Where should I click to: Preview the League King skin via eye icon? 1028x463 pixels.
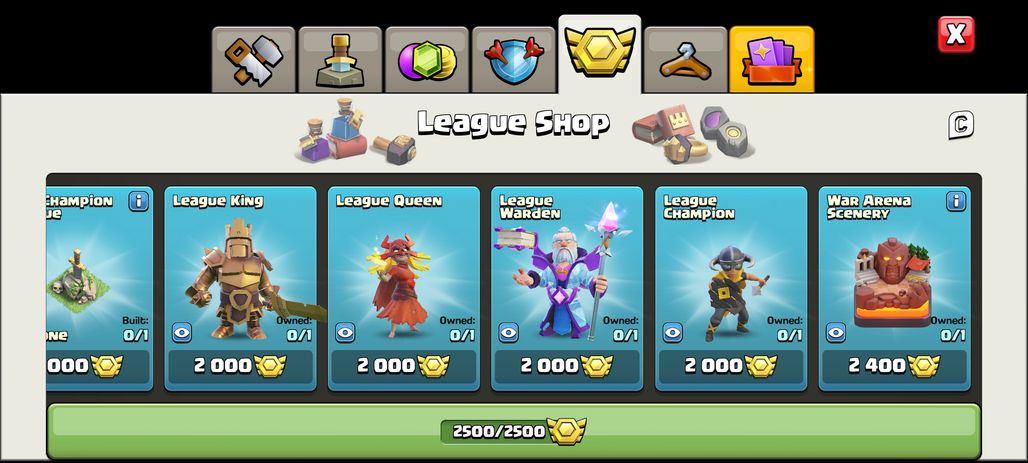point(182,332)
